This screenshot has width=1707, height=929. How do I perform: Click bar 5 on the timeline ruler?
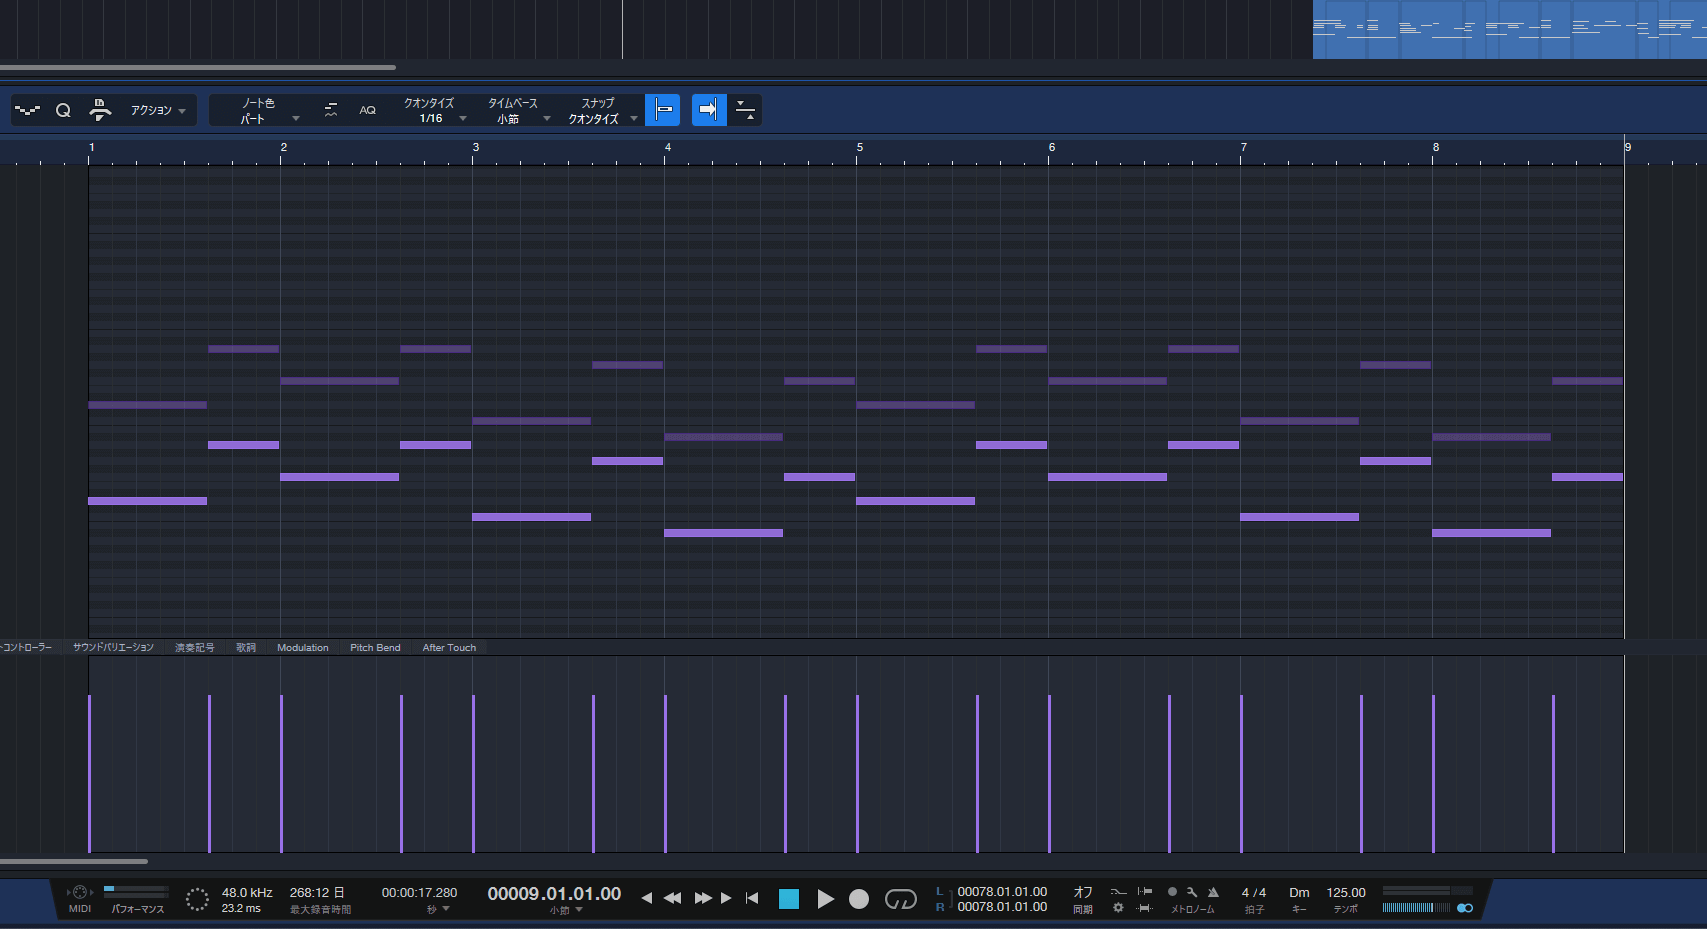coord(859,147)
